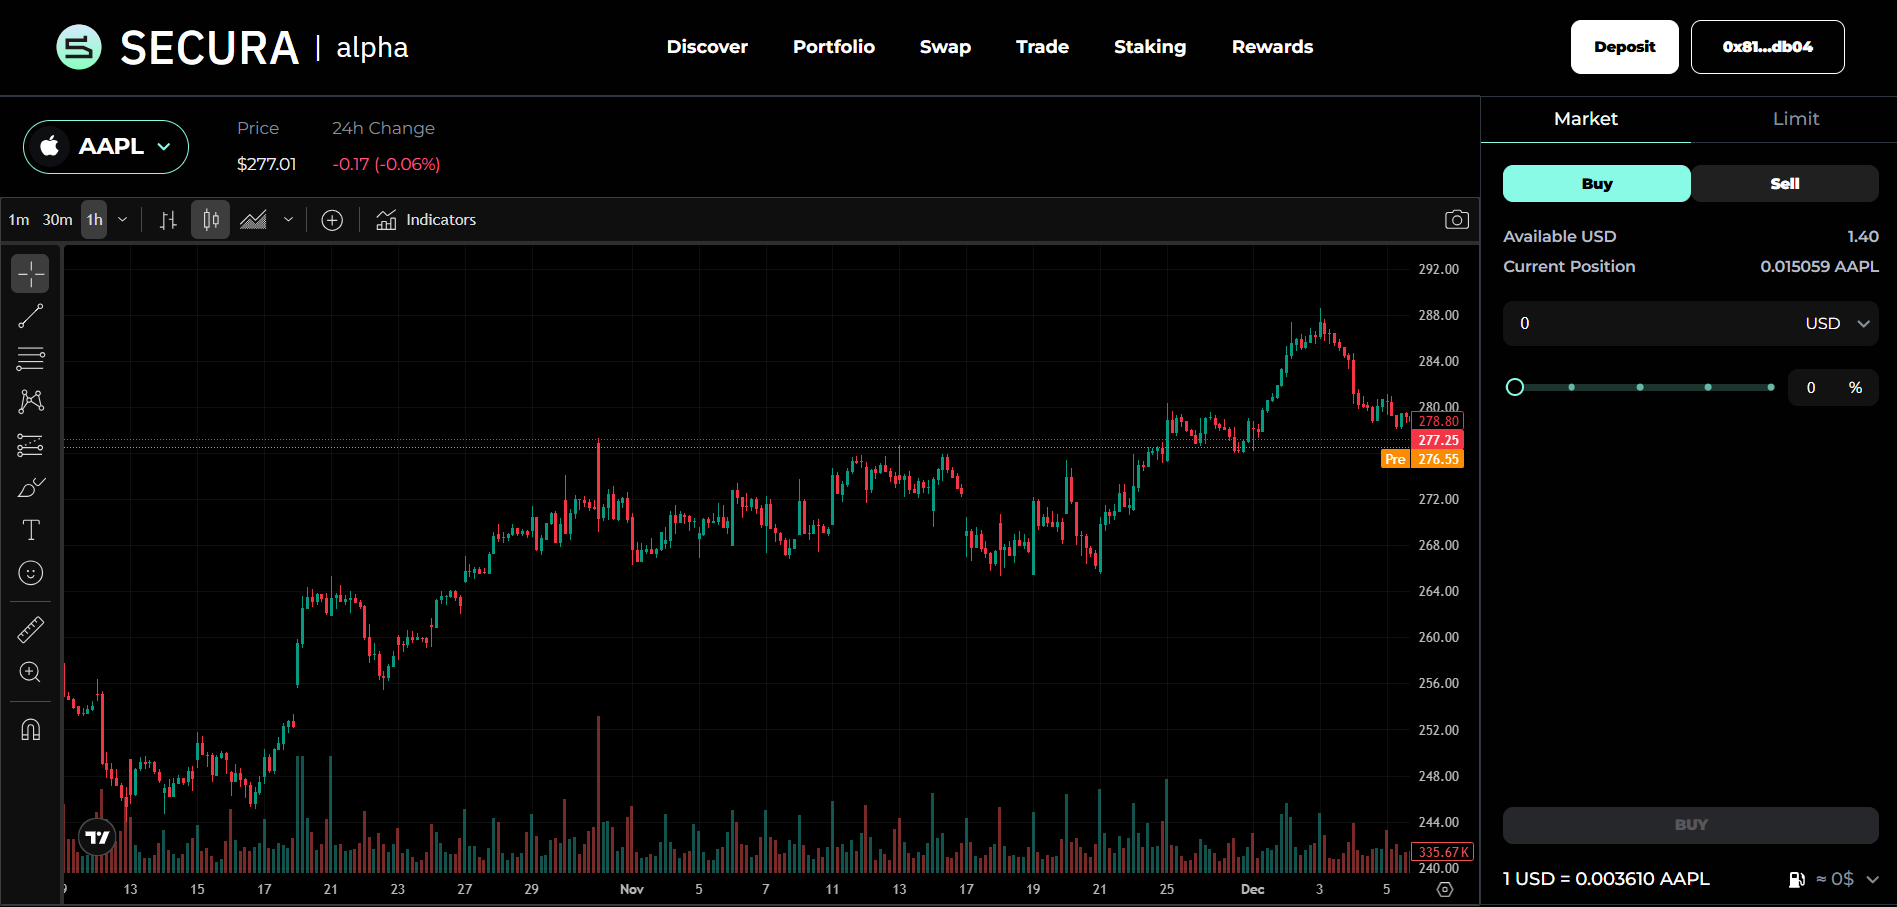
Task: Click the 24h Change value -0.17 (-0.06%)
Action: 386,164
